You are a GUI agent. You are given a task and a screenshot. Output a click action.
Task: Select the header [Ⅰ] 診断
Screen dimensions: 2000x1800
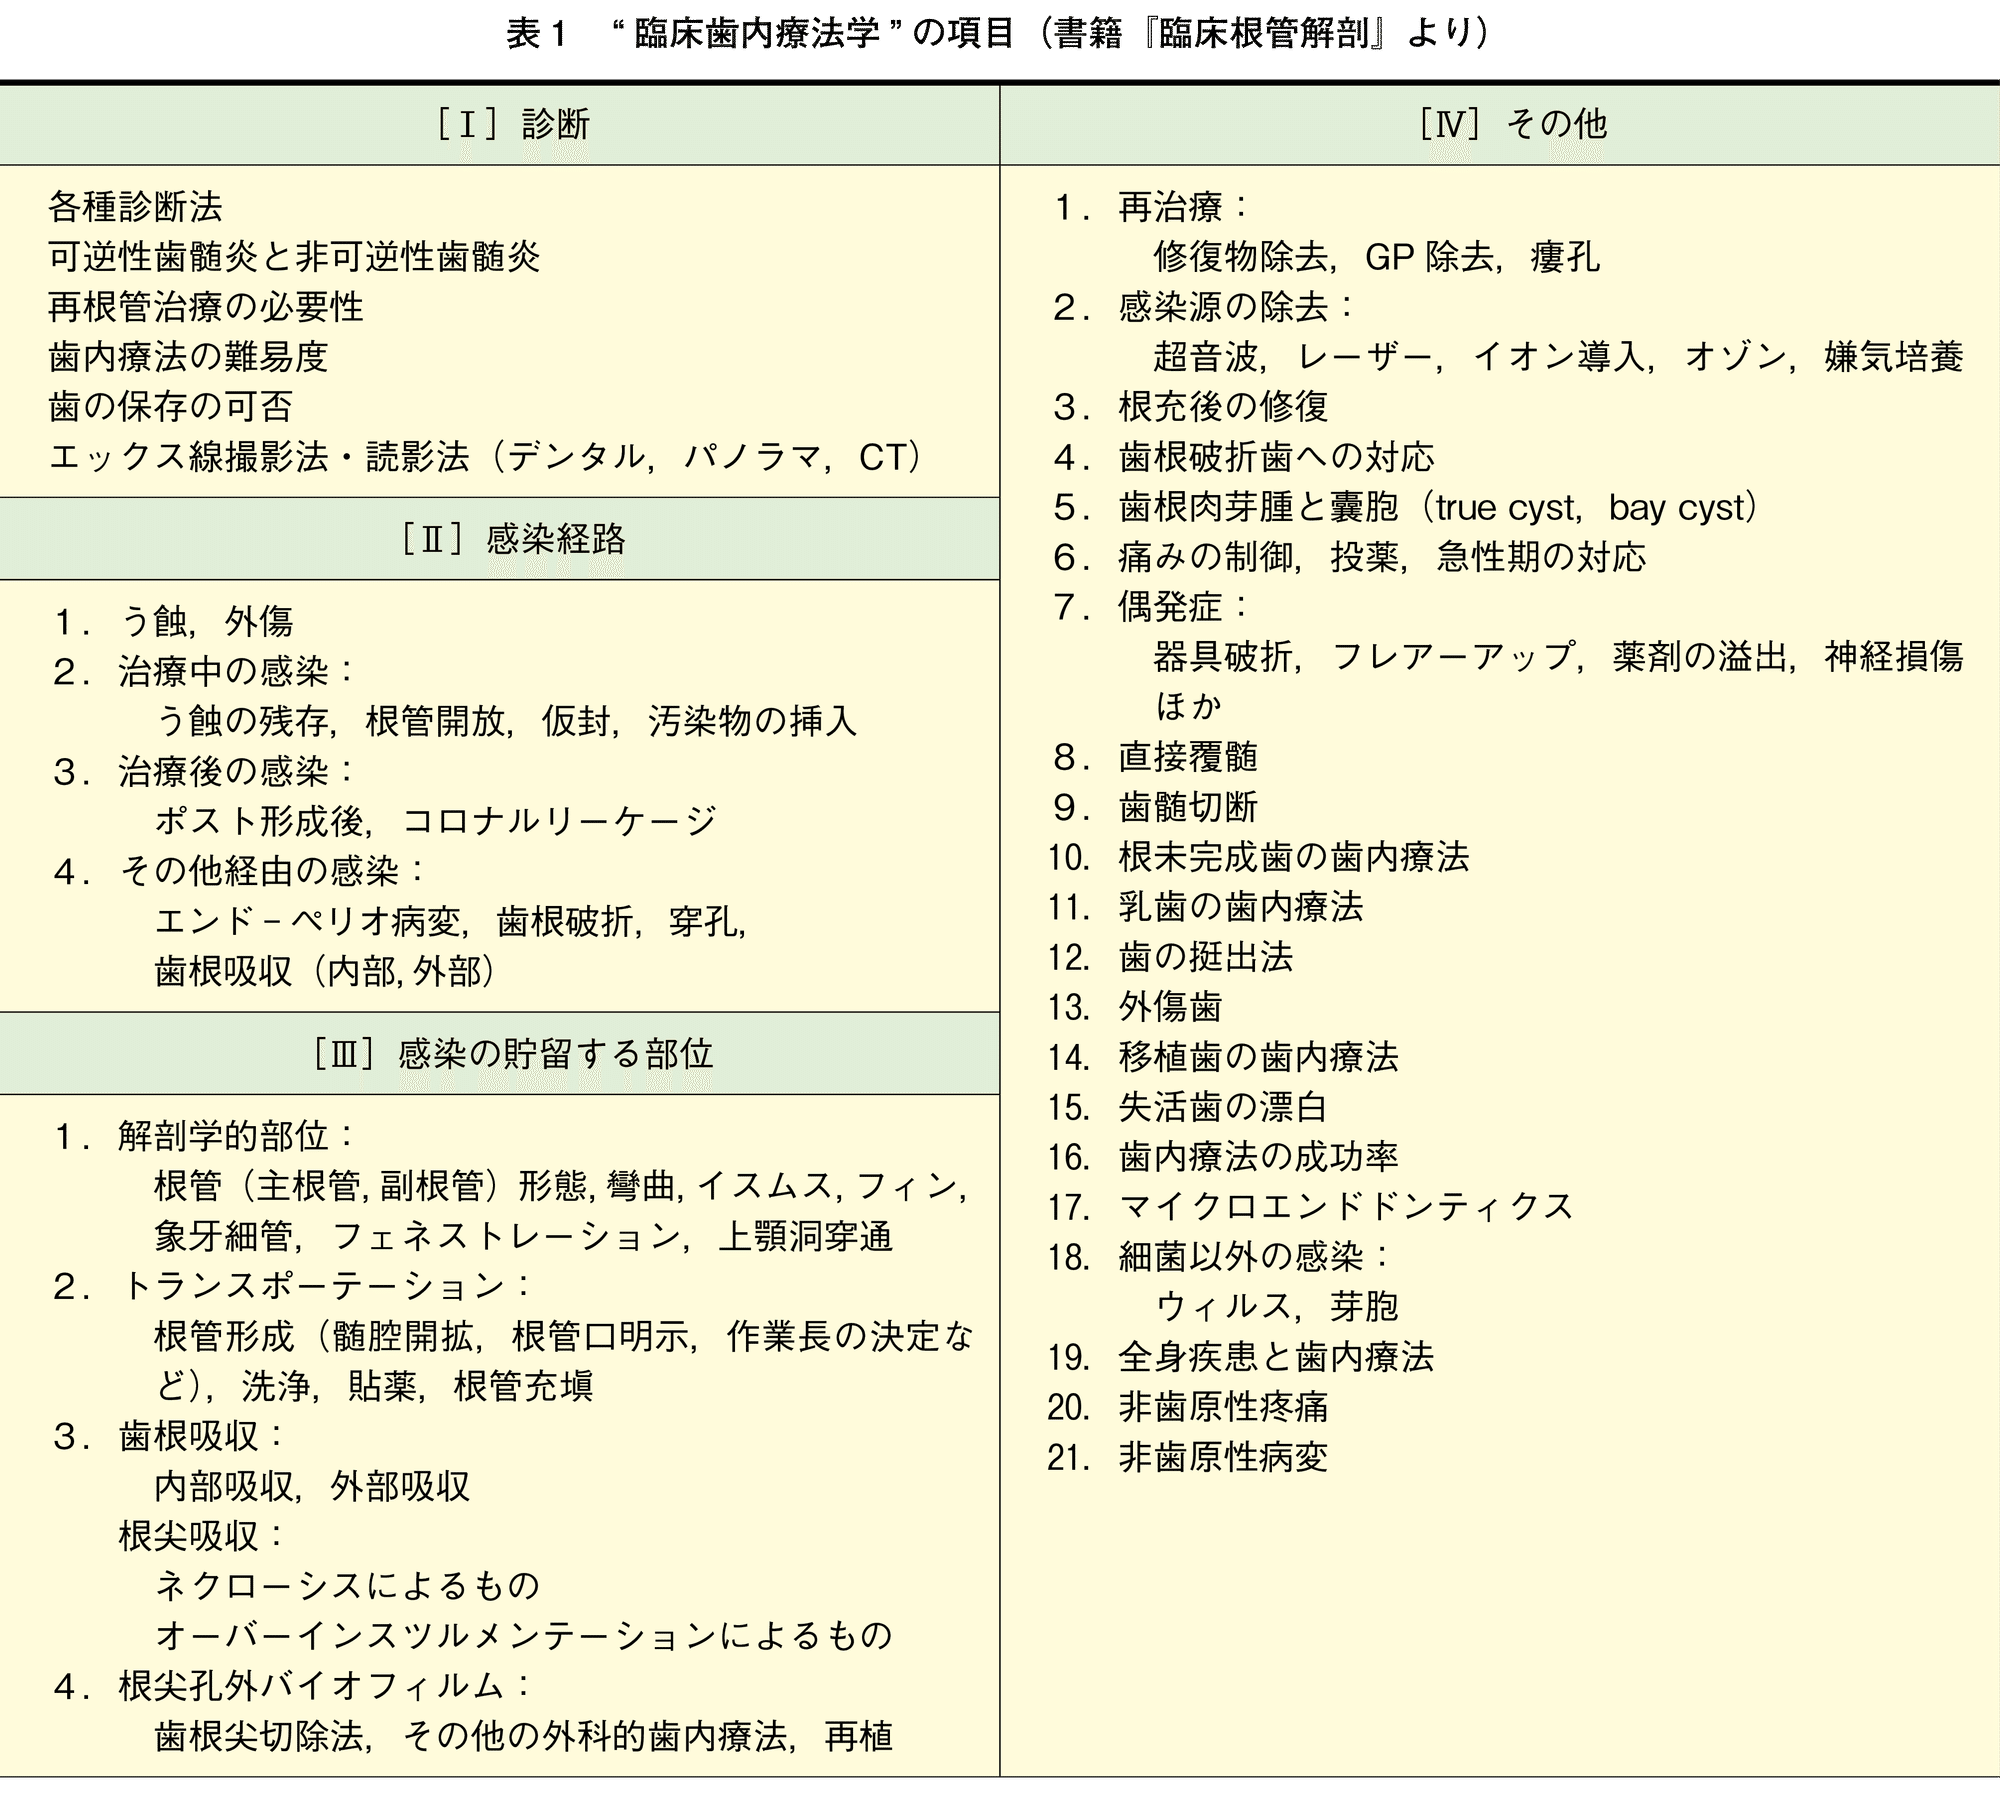point(513,124)
